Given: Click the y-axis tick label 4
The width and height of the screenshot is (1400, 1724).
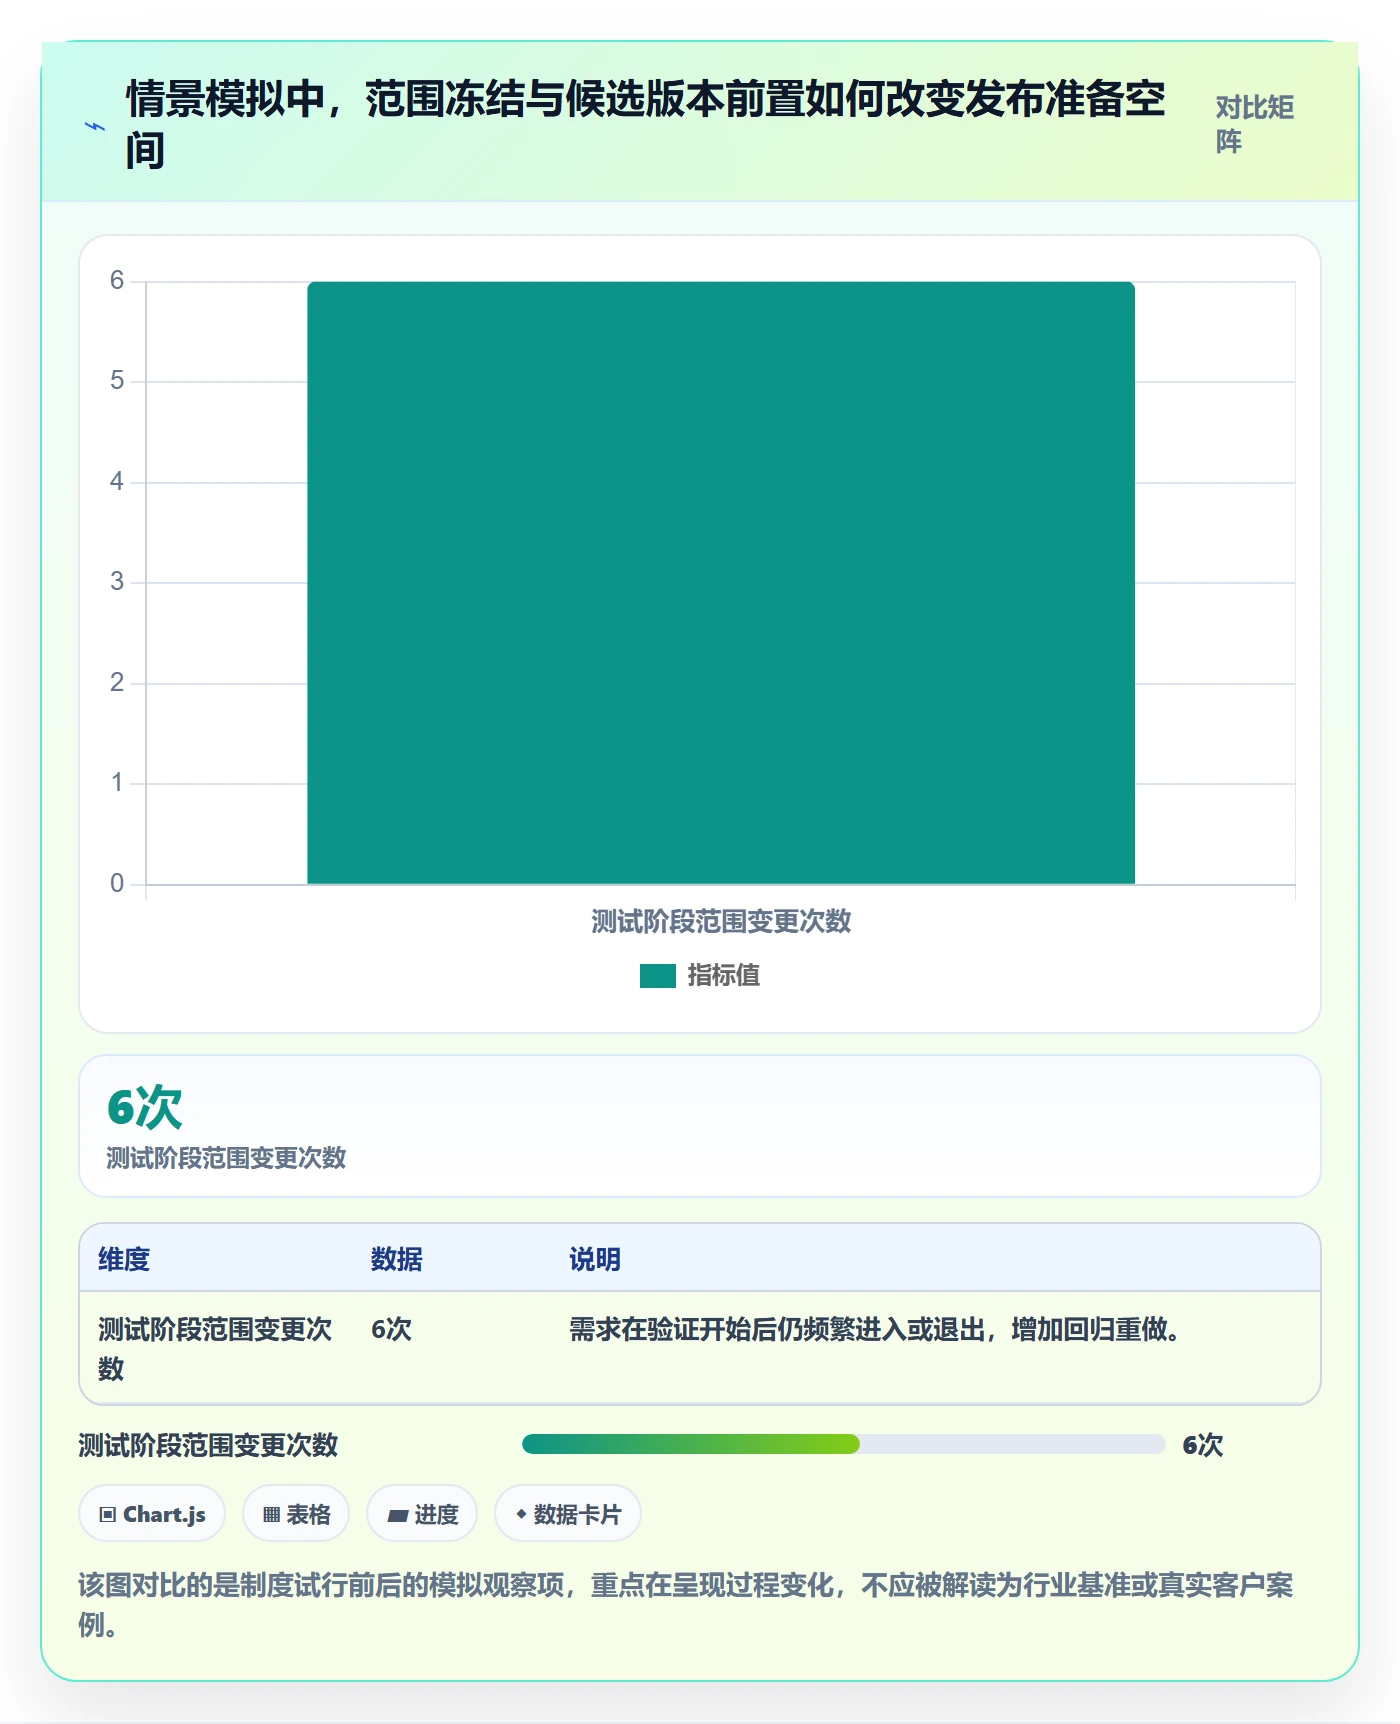Looking at the screenshot, I should pyautogui.click(x=117, y=482).
